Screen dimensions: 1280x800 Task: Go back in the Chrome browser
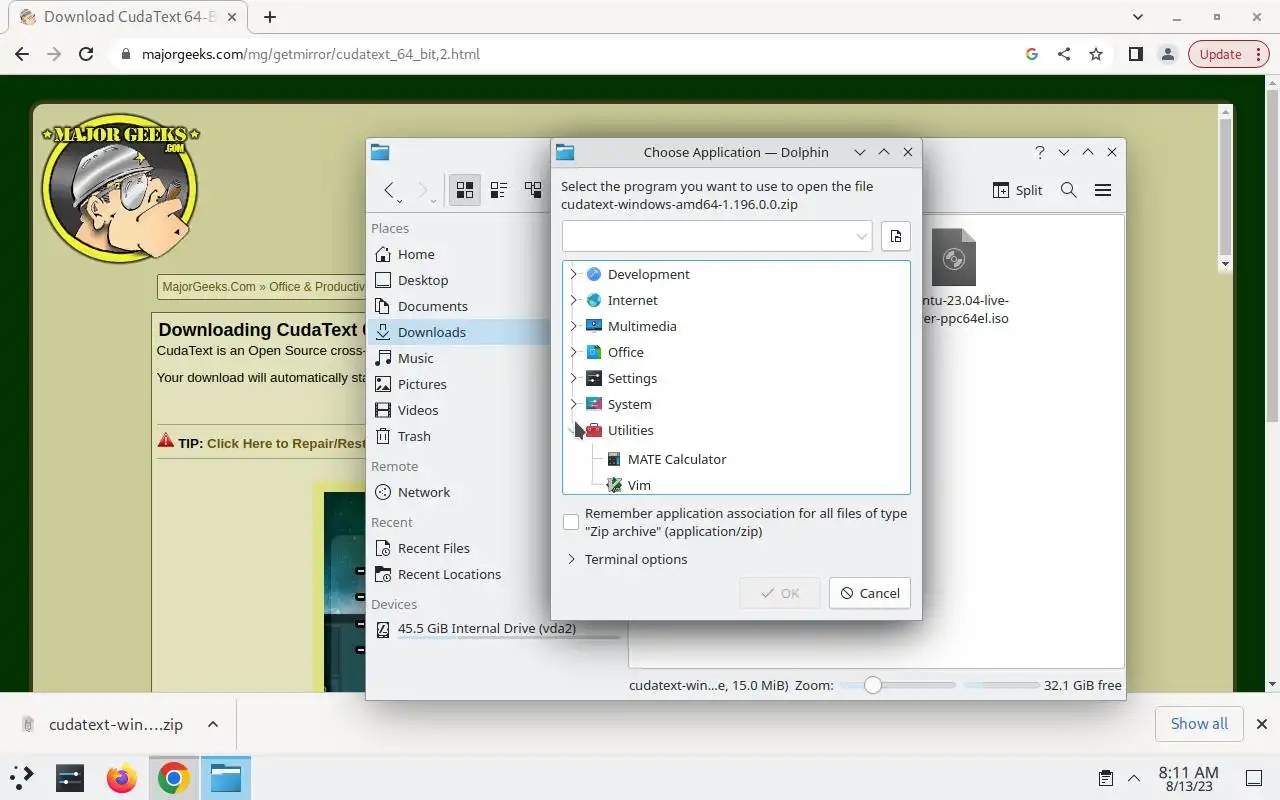coord(22,54)
